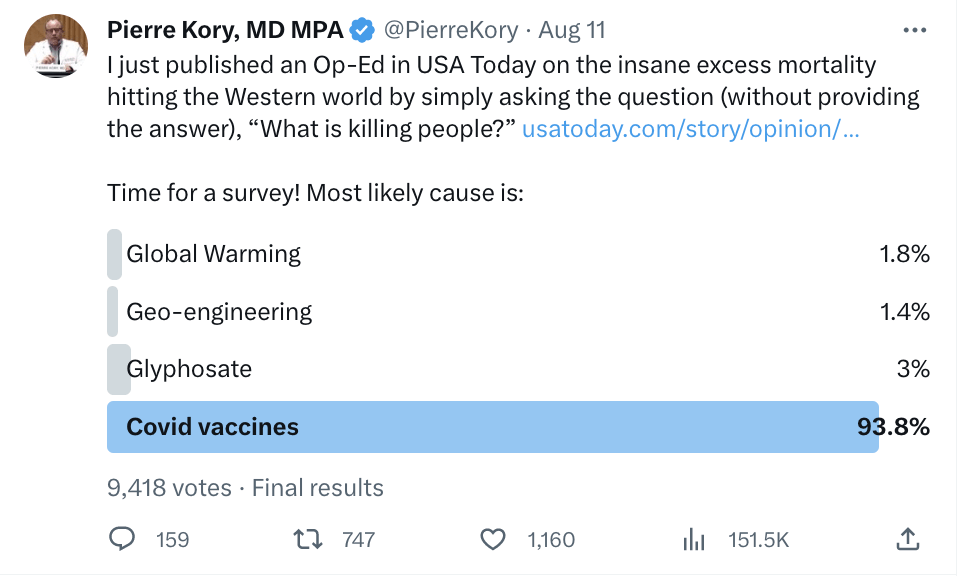Click the Pierre Kory, MD MPA display name
The width and height of the screenshot is (976, 576).
pyautogui.click(x=224, y=30)
